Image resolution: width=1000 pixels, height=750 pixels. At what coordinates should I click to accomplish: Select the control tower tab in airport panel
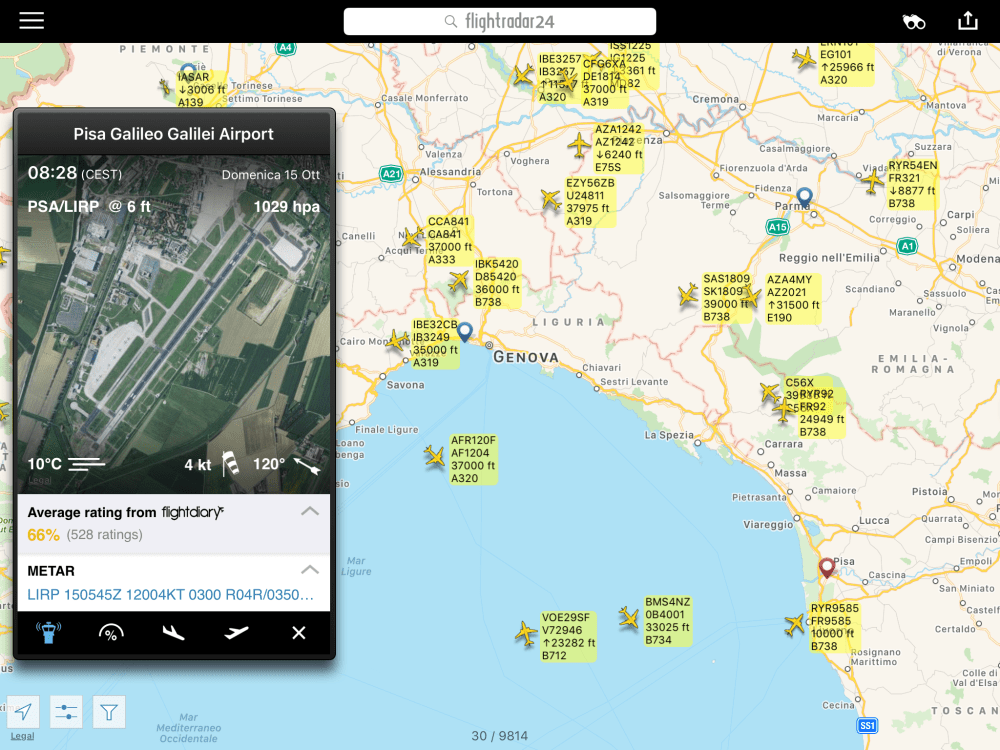tap(48, 633)
